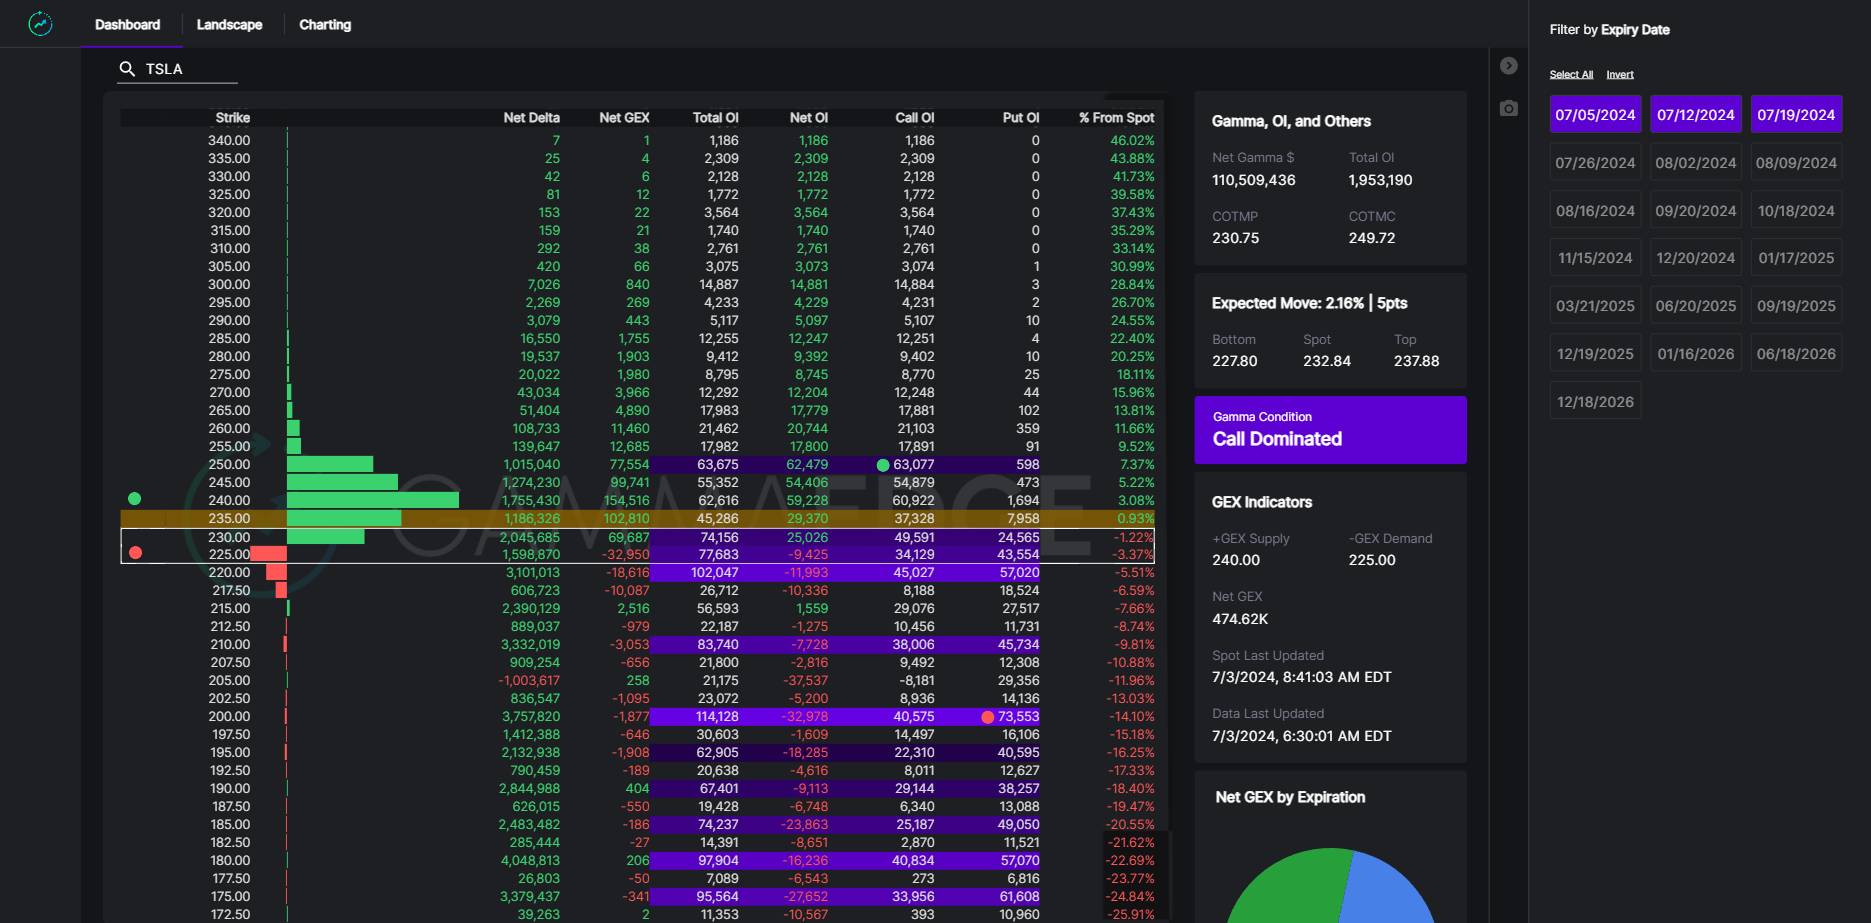Deselect expiry 07/19/2024
Screen dimensions: 1871x923
(1796, 115)
